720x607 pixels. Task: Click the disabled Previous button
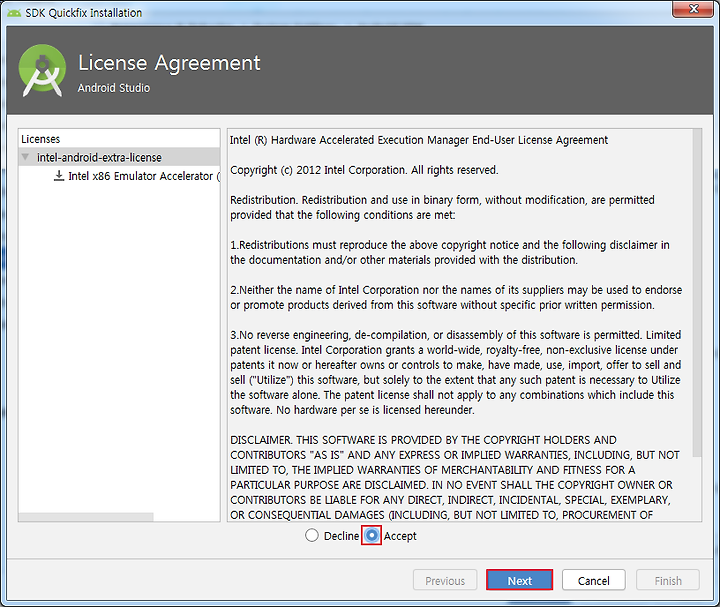click(x=445, y=580)
